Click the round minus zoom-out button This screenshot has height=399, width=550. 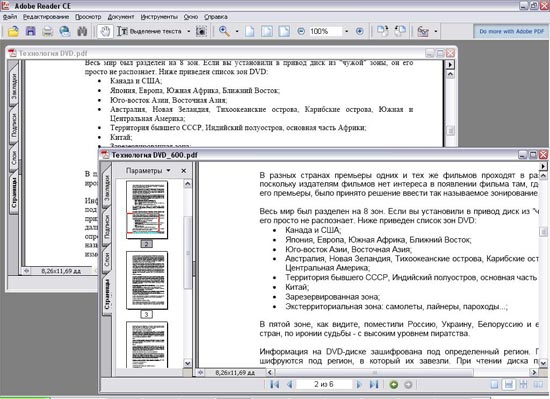click(301, 32)
